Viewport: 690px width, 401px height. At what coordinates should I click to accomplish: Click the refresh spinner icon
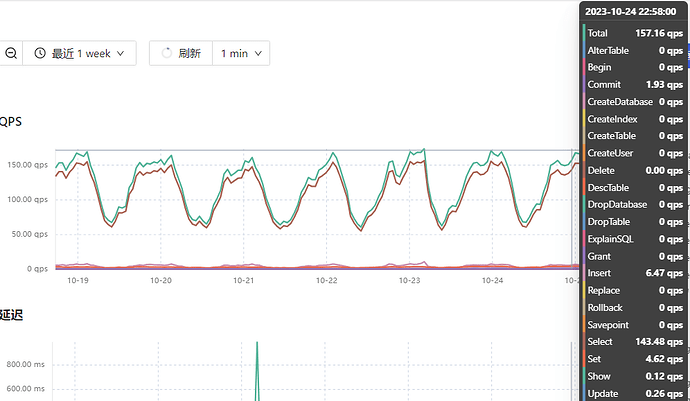pyautogui.click(x=166, y=53)
